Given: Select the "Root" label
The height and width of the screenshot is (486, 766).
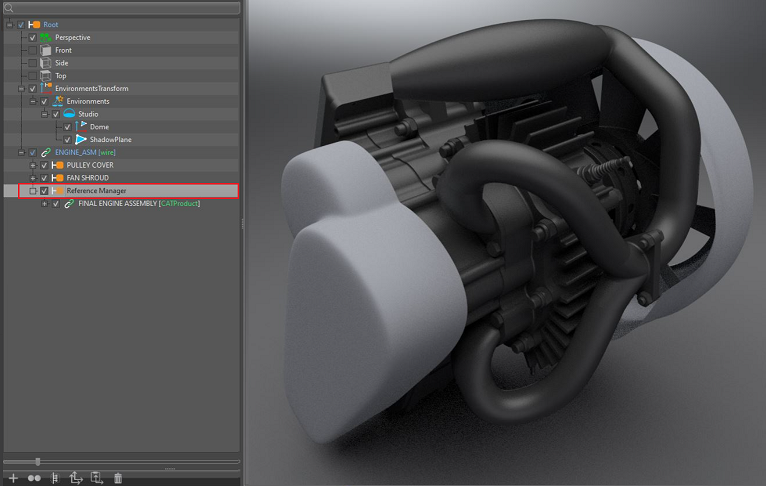Looking at the screenshot, I should [x=51, y=24].
